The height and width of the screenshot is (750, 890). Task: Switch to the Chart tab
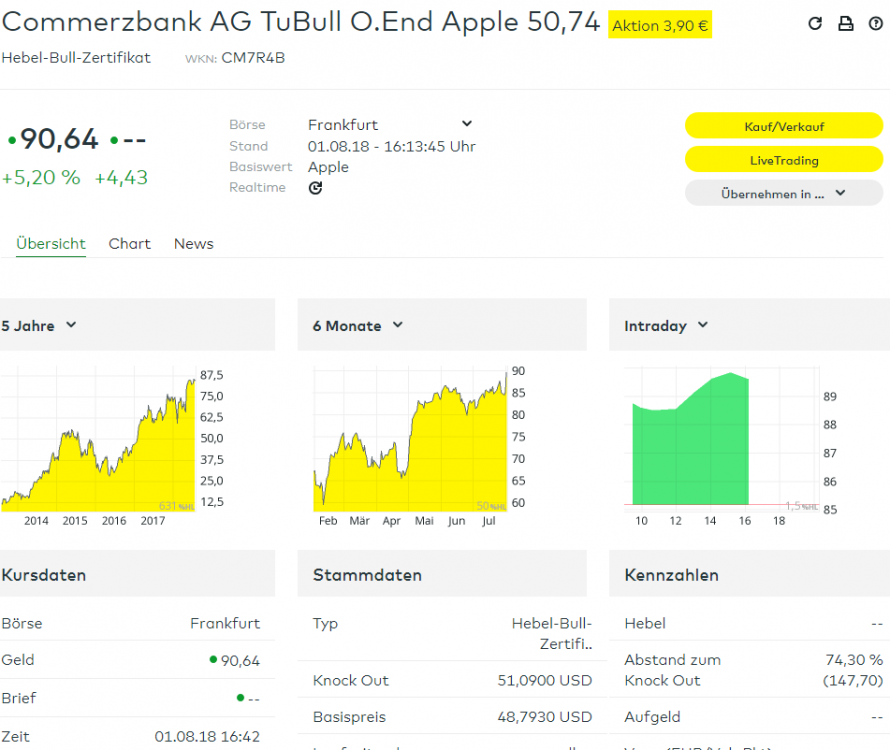click(130, 244)
